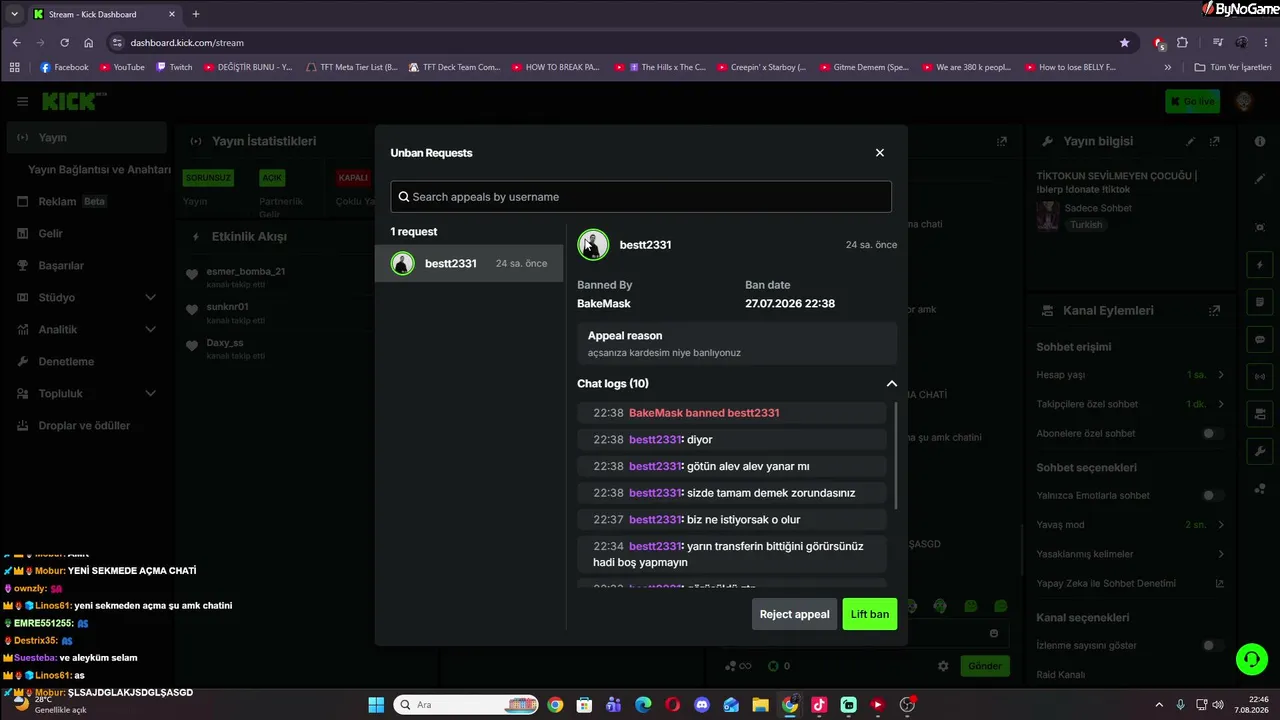Click the Appeal reason text box

pos(737,344)
